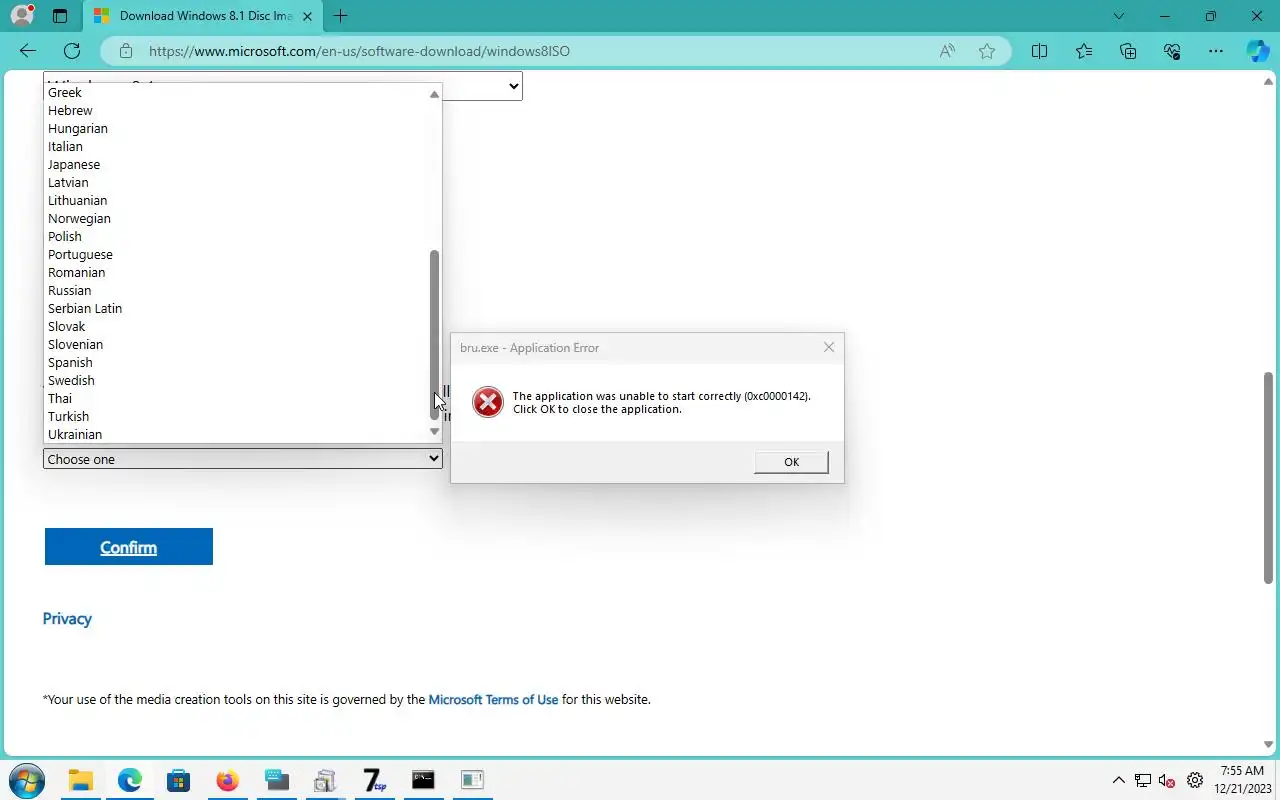1280x800 pixels.
Task: Select Slovenian language
Action: pos(237,344)
